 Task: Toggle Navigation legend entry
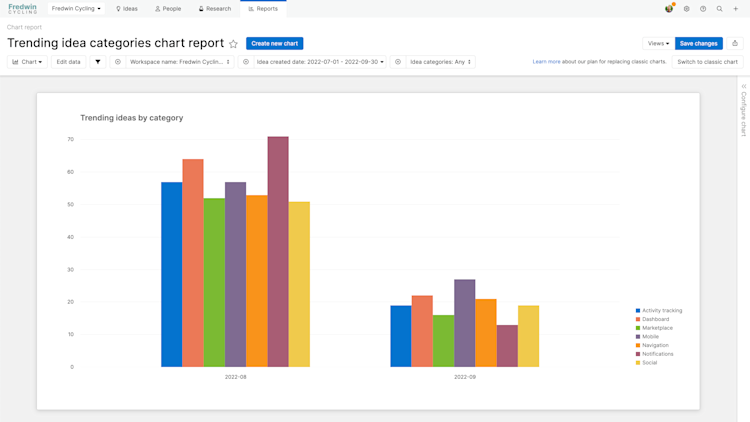(652, 345)
